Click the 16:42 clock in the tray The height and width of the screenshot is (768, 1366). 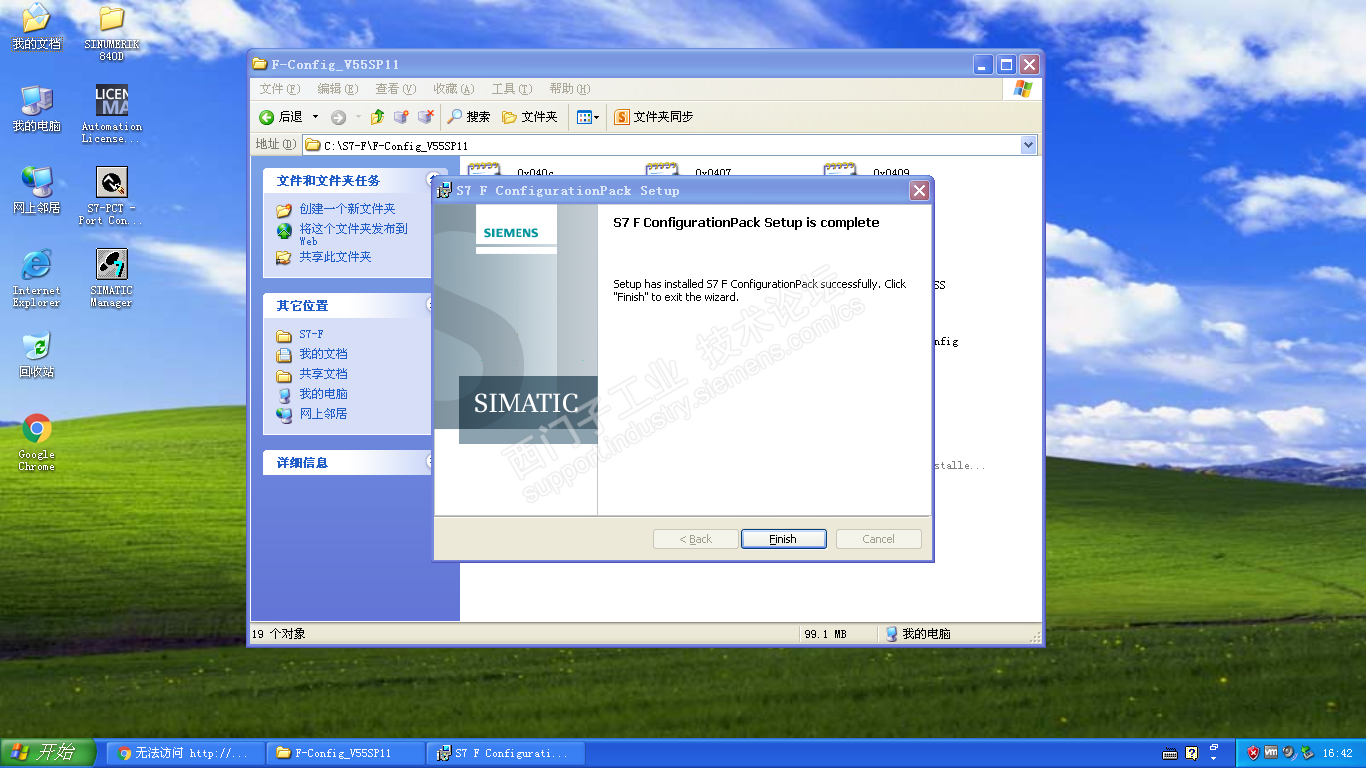coord(1337,753)
